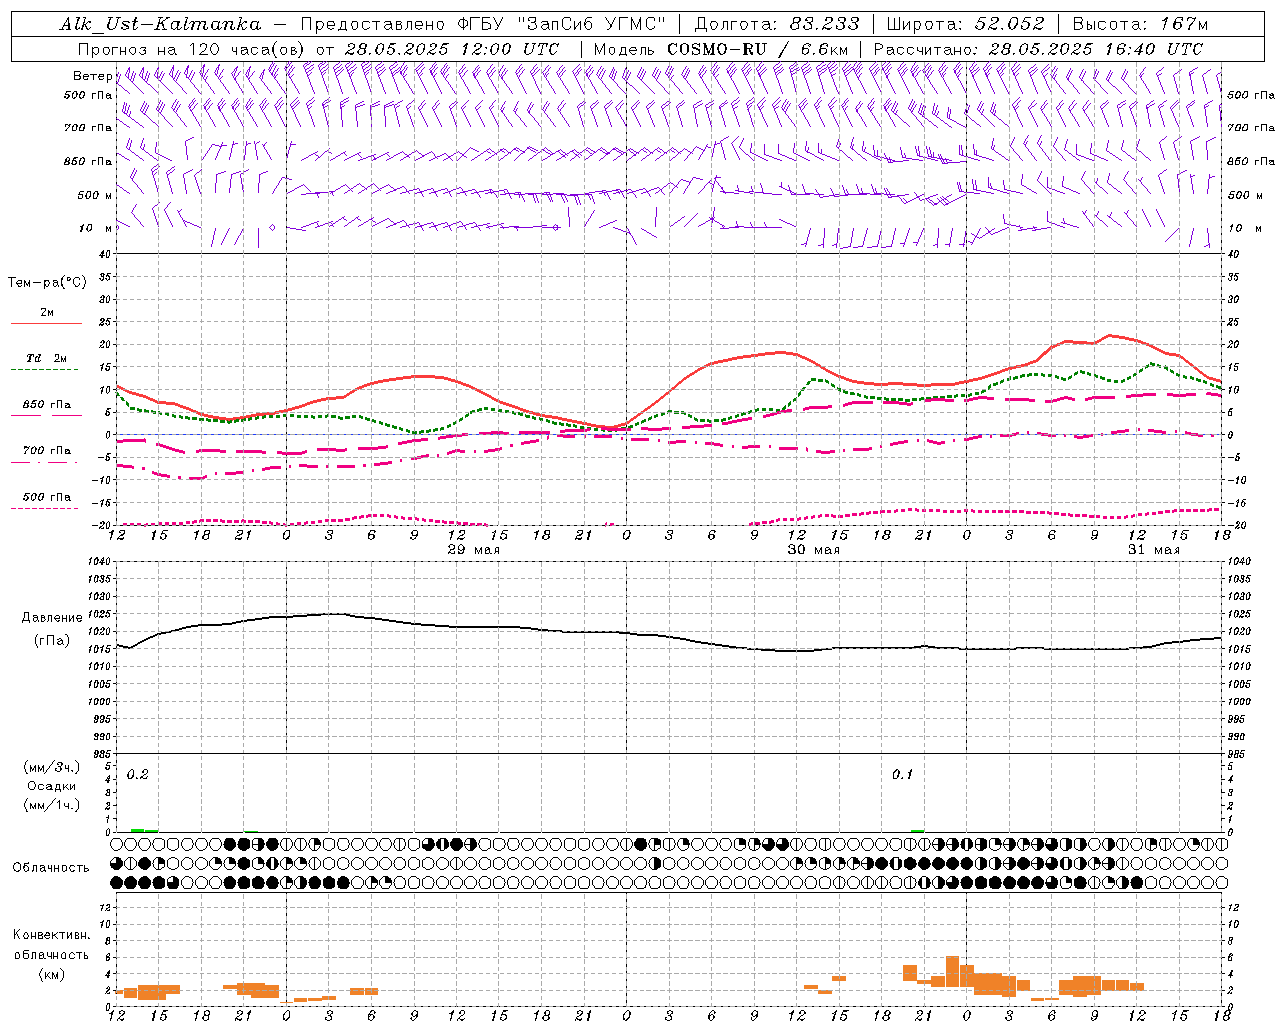Click the green precipitation bar below '0.2'
This screenshot has height=1024, width=1280.
(x=144, y=830)
